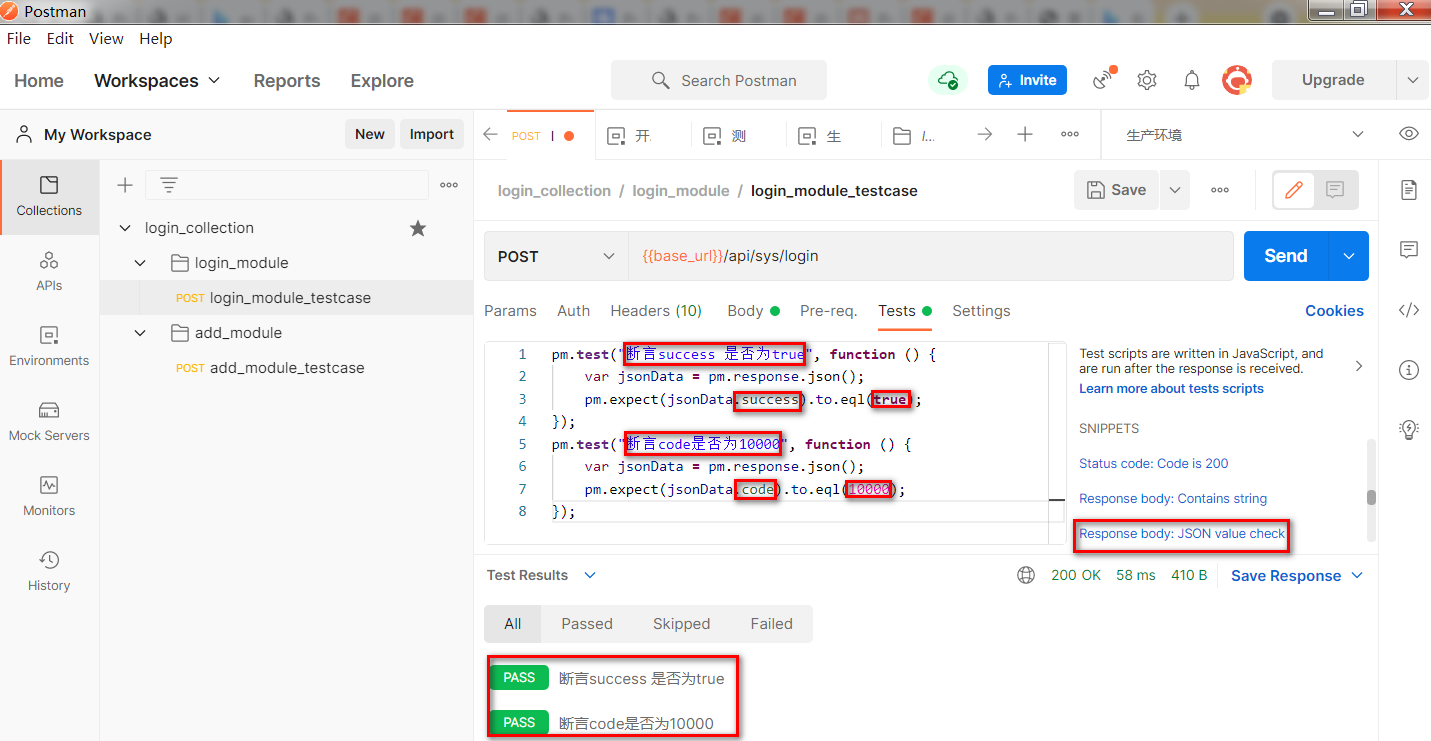
Task: Switch to the Headers tab
Action: (656, 311)
